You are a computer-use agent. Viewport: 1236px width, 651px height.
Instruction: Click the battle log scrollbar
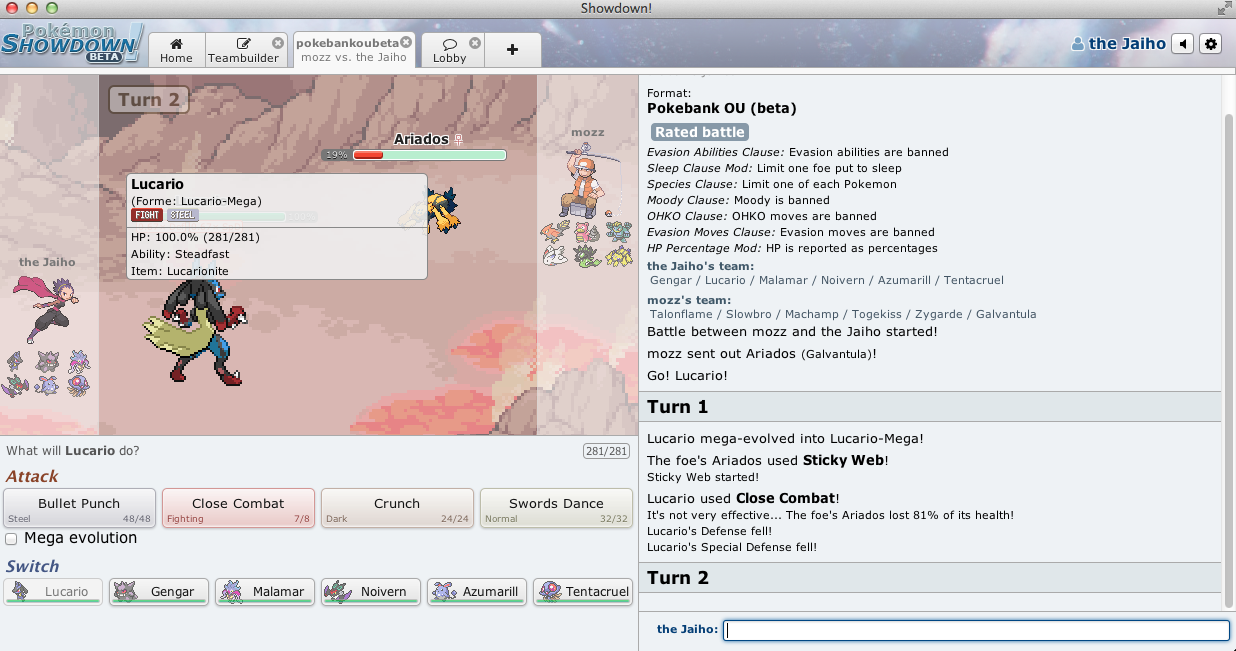pyautogui.click(x=1229, y=360)
